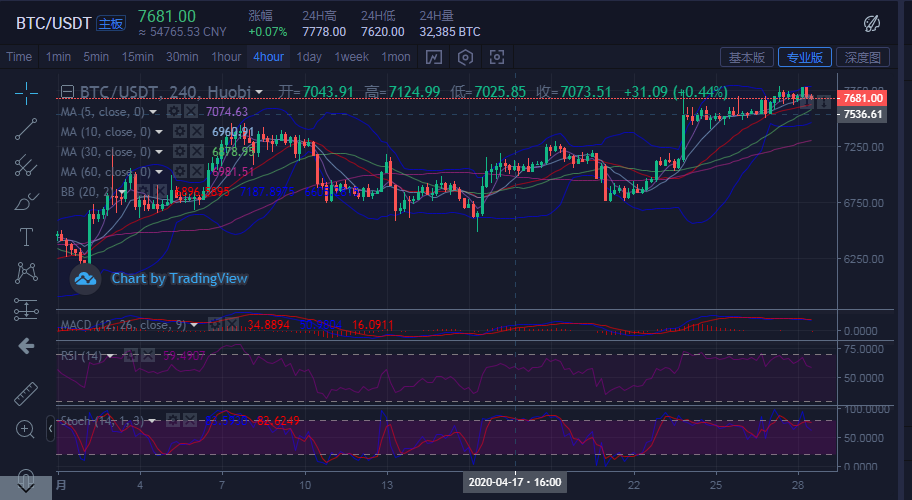
Task: Switch to 15min interval
Action: (x=138, y=57)
